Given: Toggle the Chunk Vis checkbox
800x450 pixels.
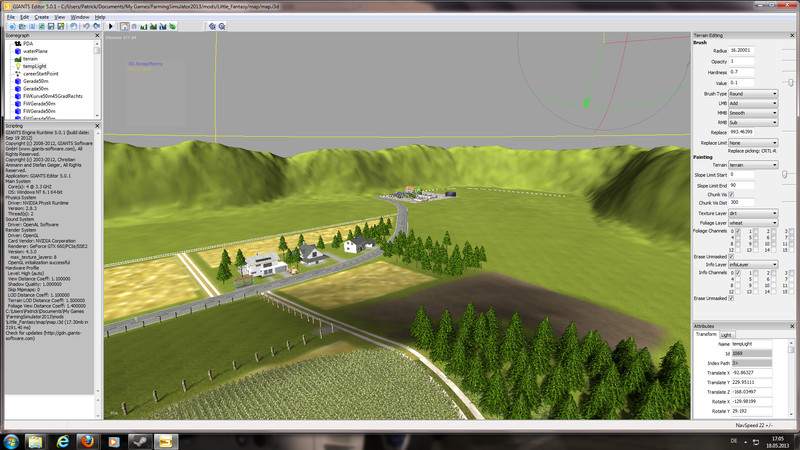Looking at the screenshot, I should (731, 194).
